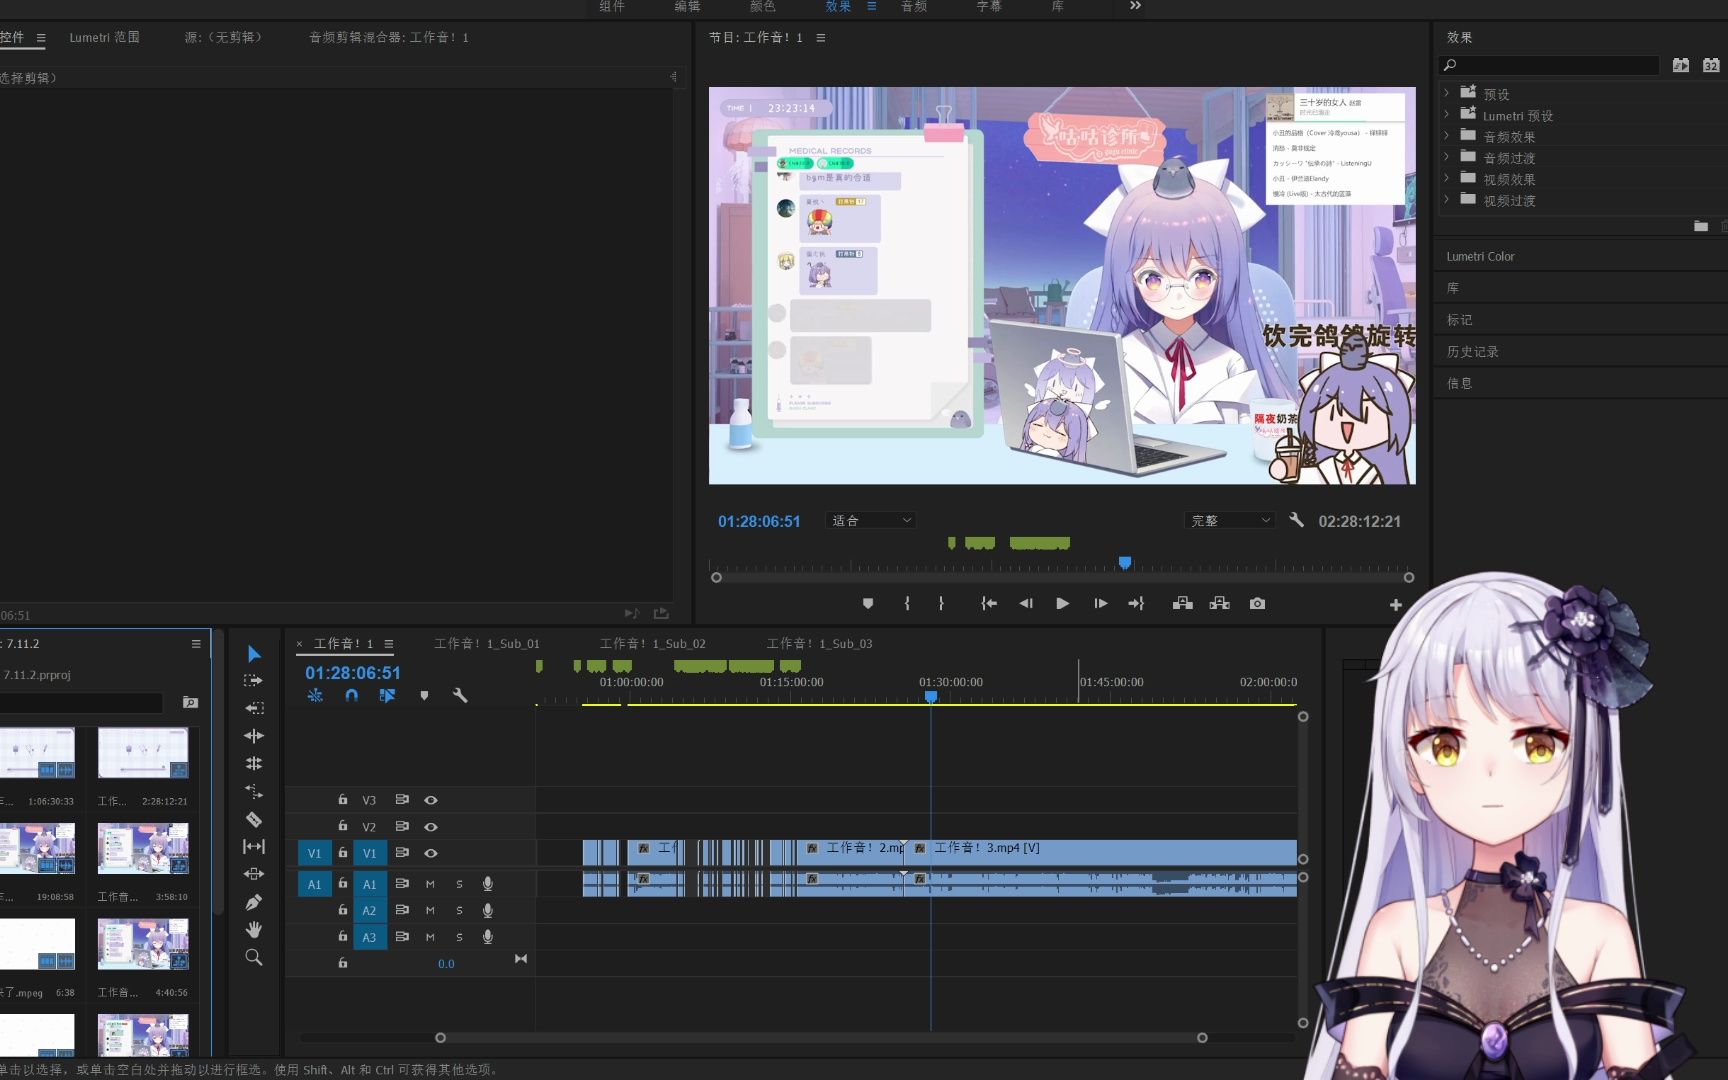Go to Out point
Screen dimensions: 1728x1080
(x=1136, y=604)
